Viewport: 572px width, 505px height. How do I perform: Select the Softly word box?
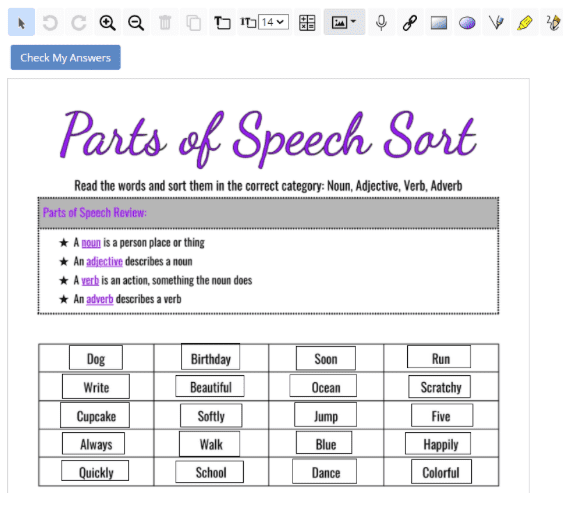211,415
